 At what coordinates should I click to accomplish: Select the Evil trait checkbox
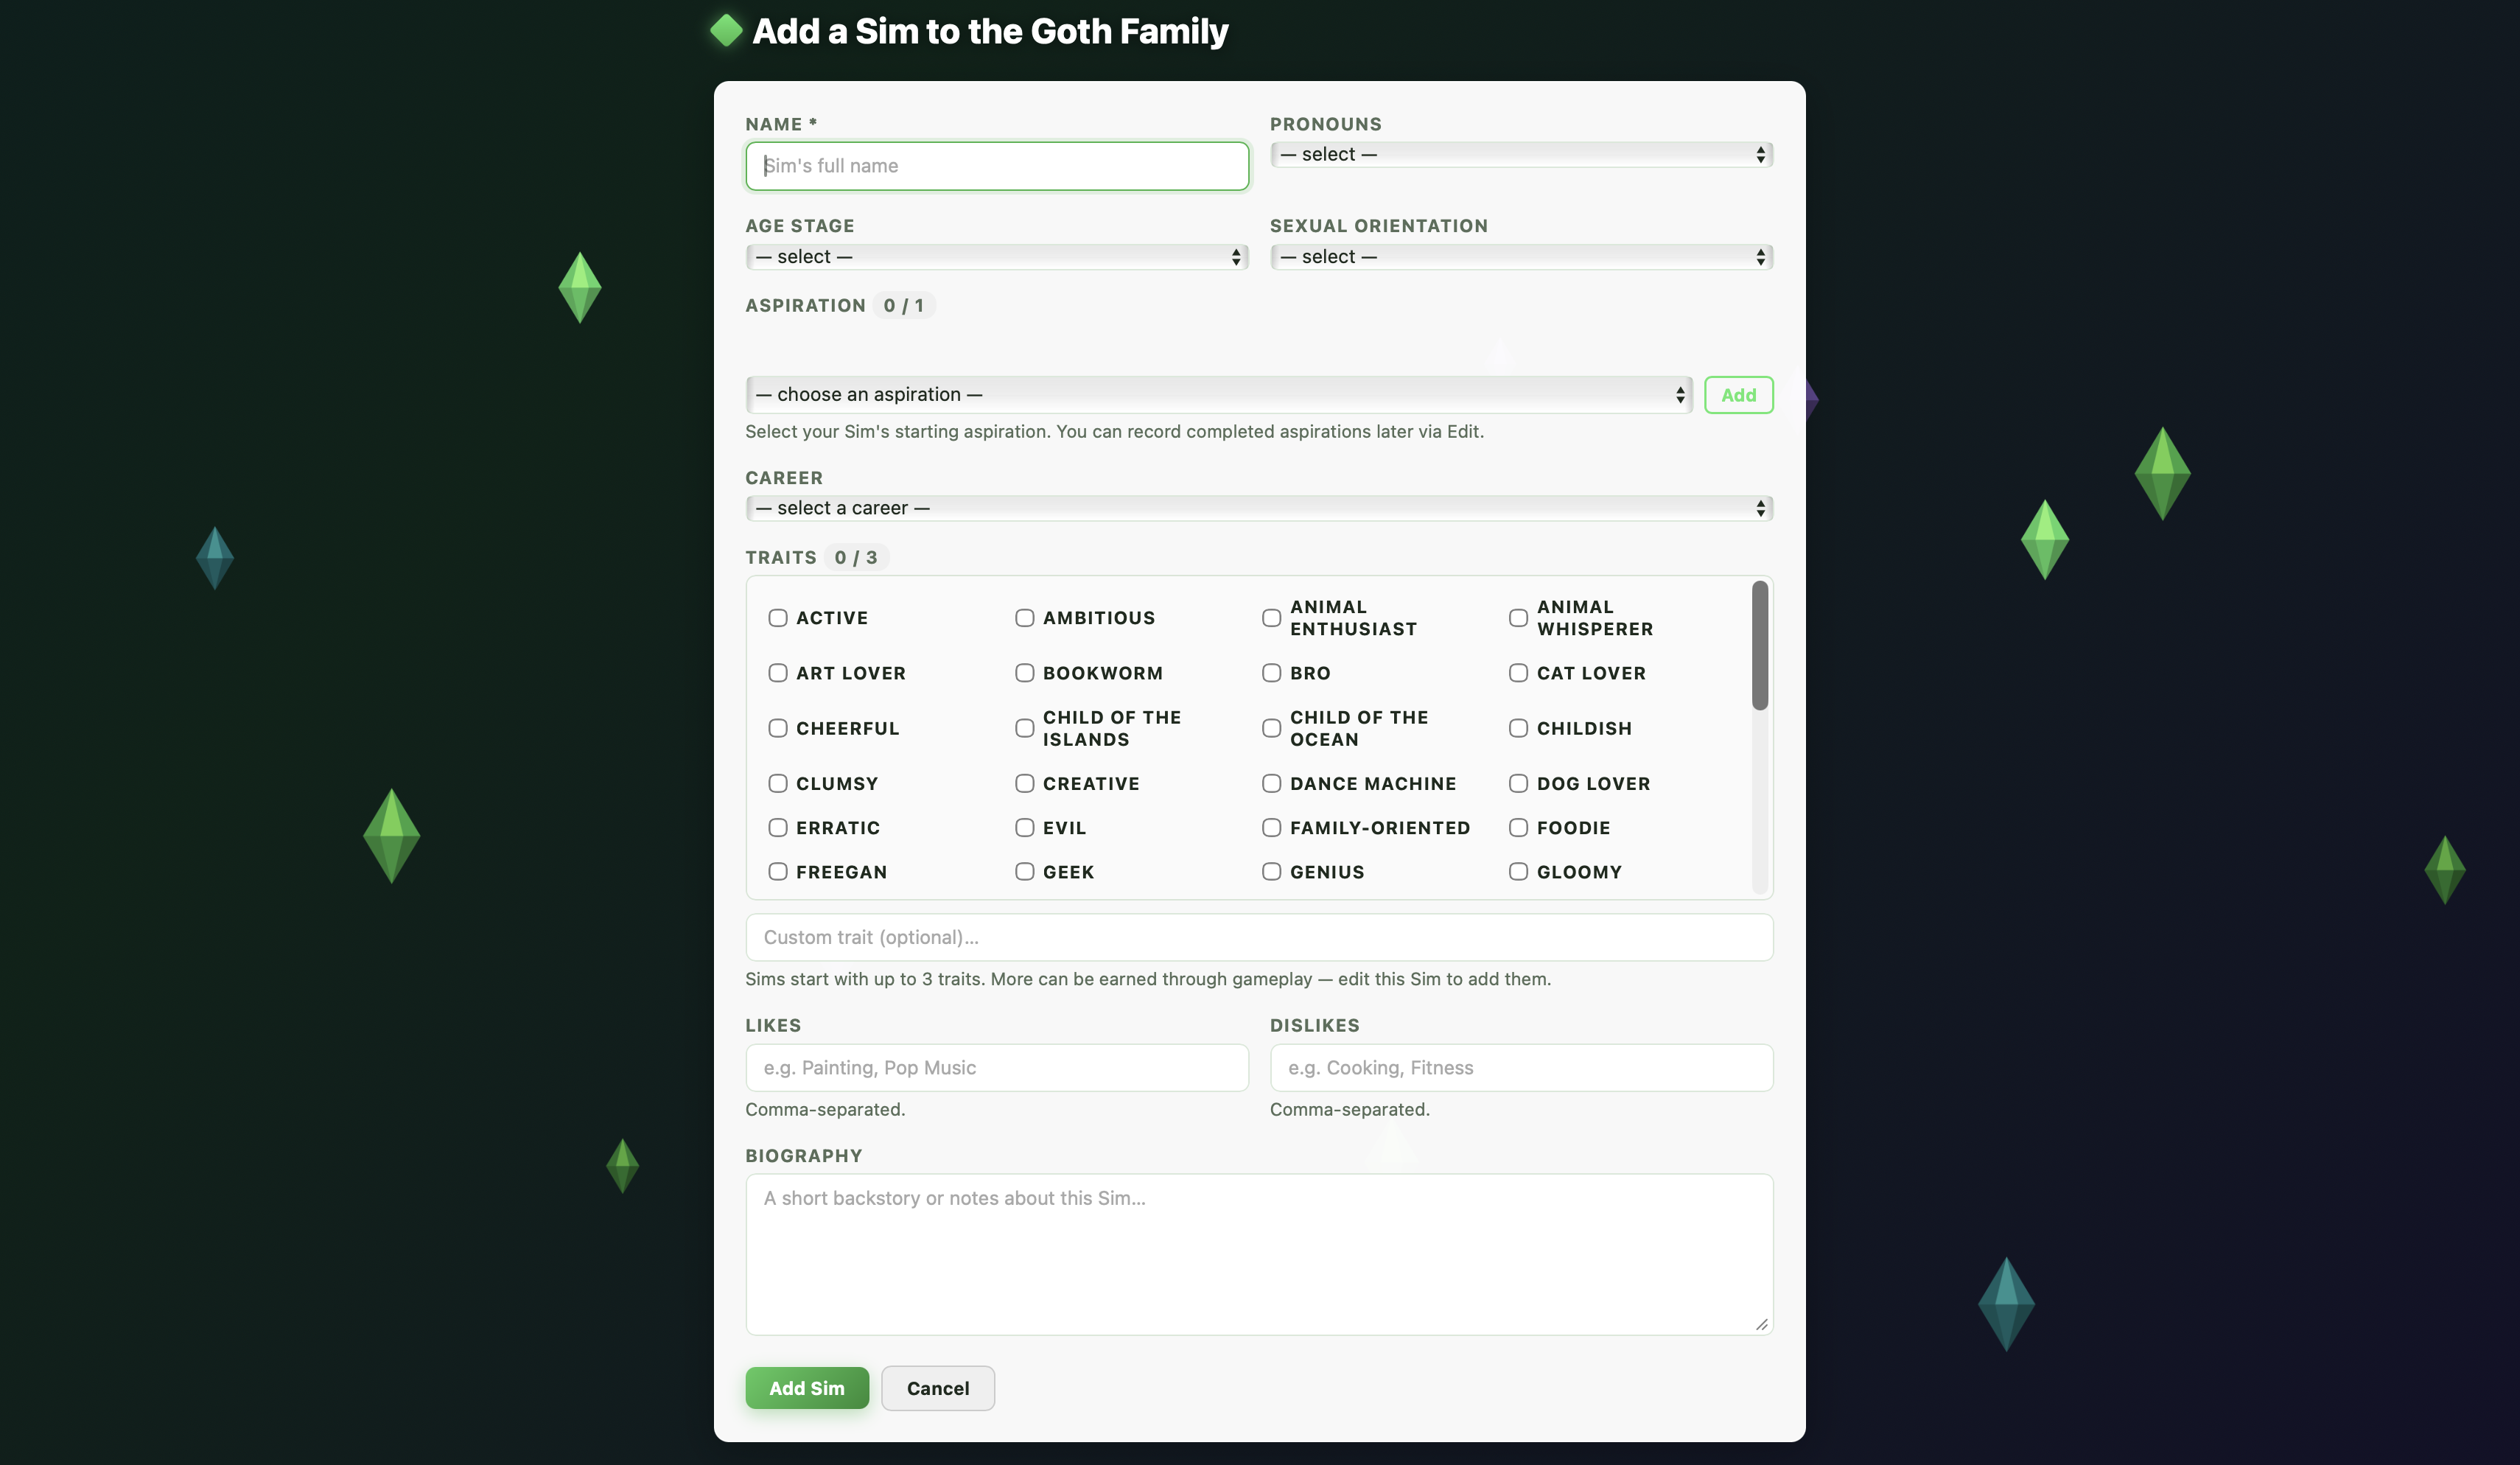pos(1024,828)
